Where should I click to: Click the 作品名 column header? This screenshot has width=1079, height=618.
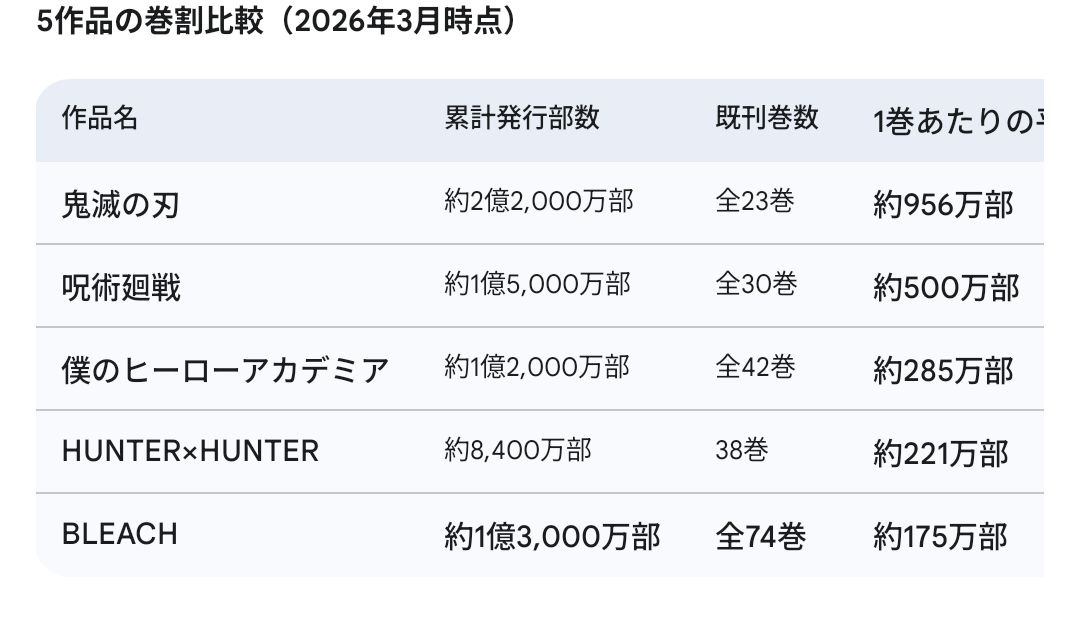[100, 118]
